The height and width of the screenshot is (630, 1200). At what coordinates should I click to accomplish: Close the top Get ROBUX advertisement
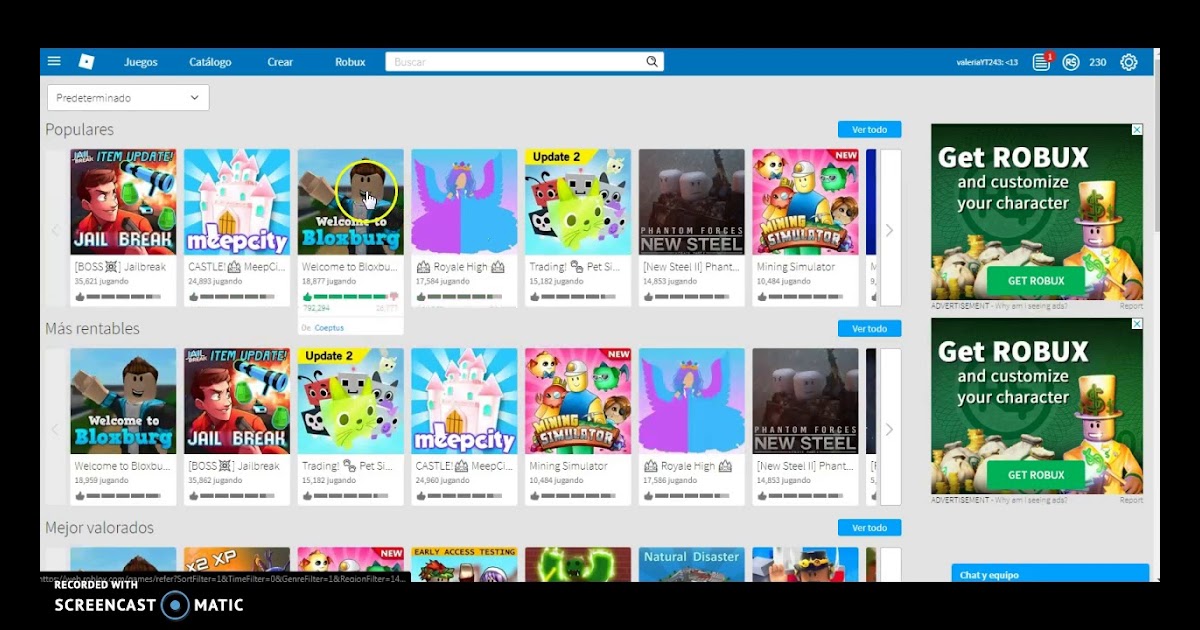[x=1137, y=130]
